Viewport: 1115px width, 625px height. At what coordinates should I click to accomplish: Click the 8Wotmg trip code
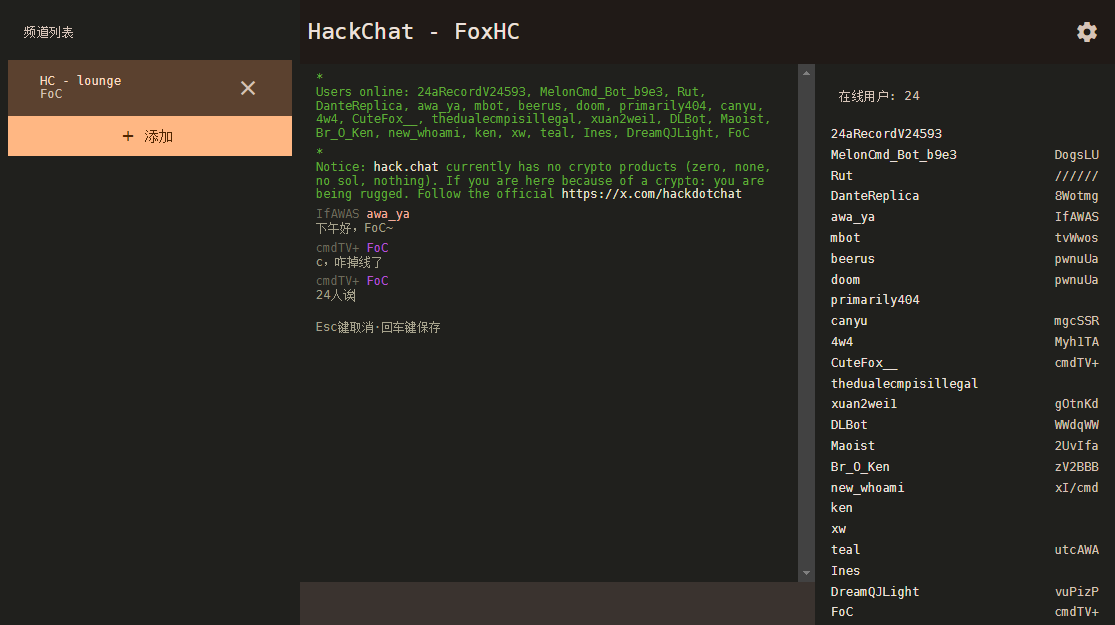coord(1077,196)
